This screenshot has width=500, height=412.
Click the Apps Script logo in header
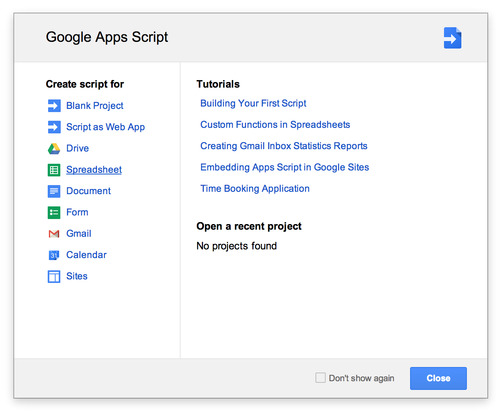452,38
